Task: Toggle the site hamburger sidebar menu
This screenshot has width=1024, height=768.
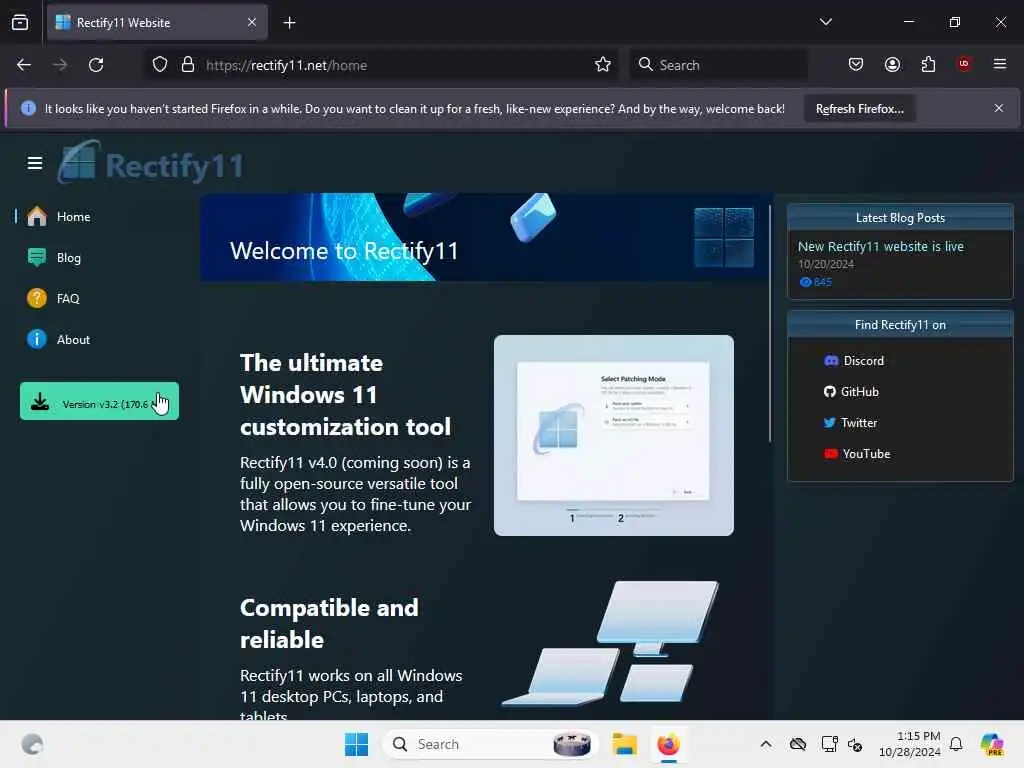Action: pyautogui.click(x=35, y=163)
